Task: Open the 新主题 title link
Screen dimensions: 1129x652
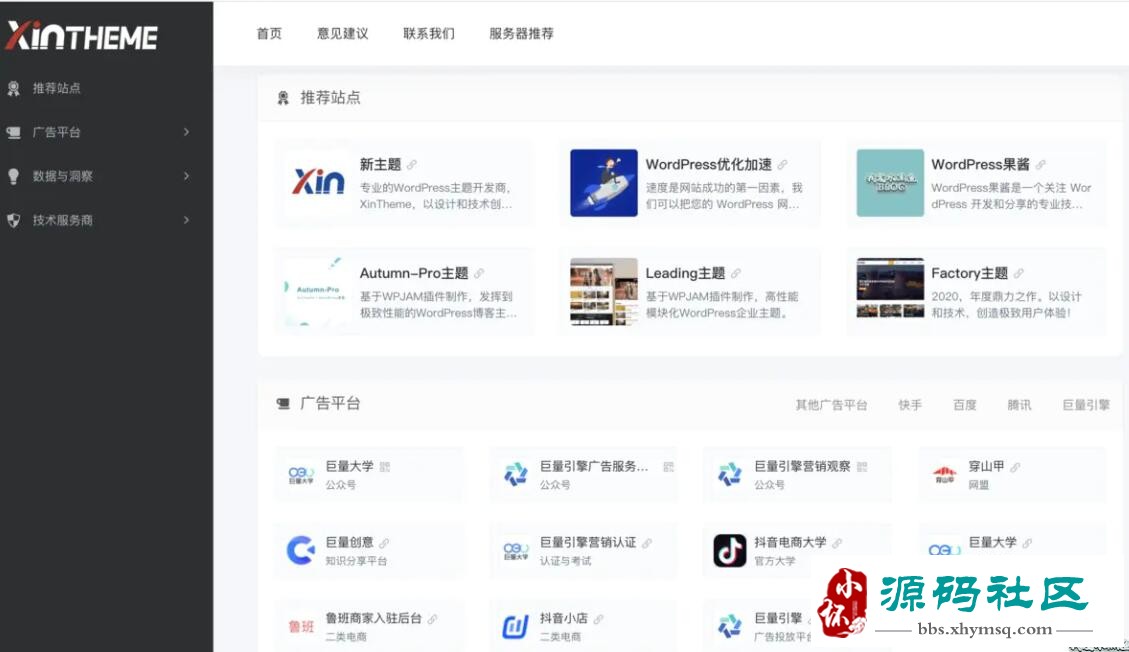Action: (380, 165)
